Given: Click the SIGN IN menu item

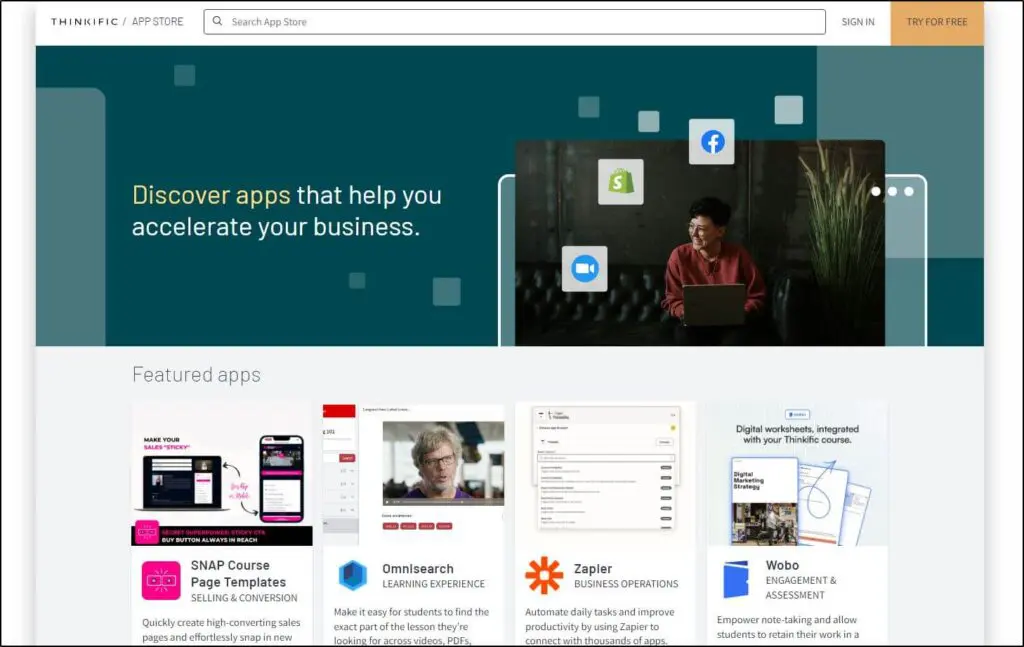Looking at the screenshot, I should (x=857, y=22).
